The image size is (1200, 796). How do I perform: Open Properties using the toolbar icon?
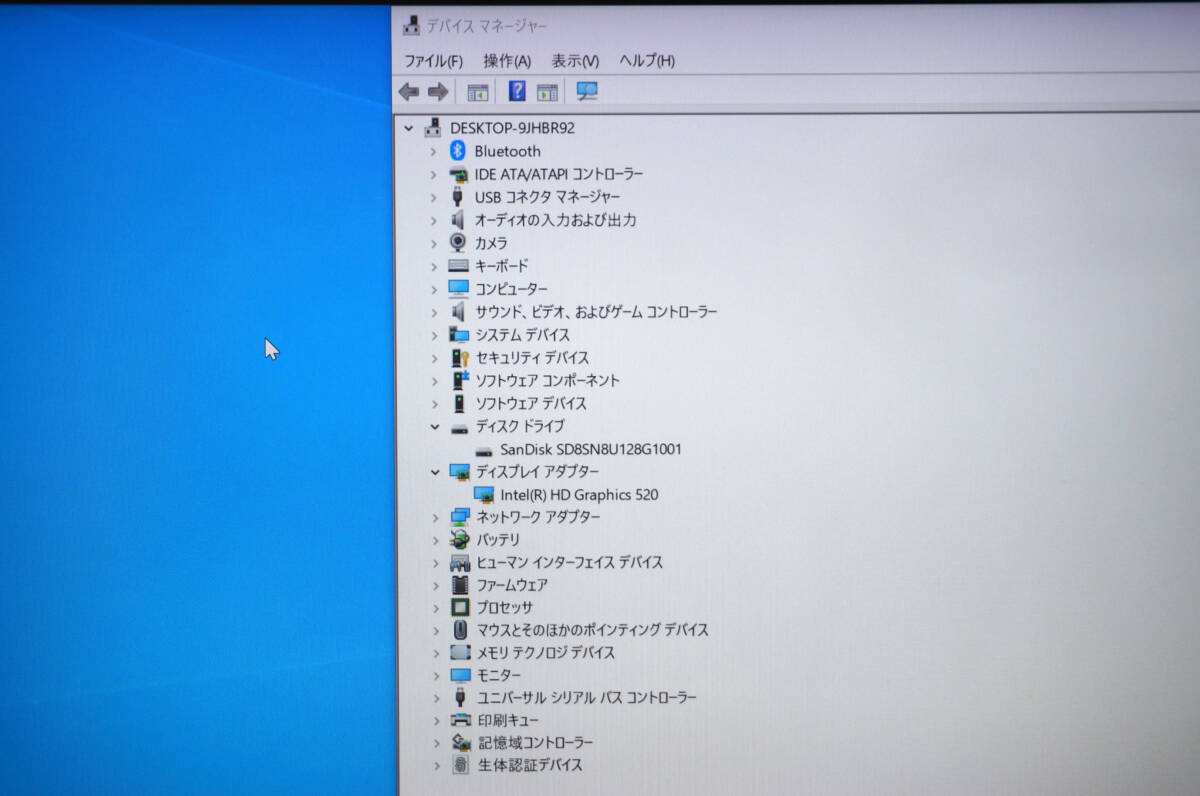click(x=546, y=91)
